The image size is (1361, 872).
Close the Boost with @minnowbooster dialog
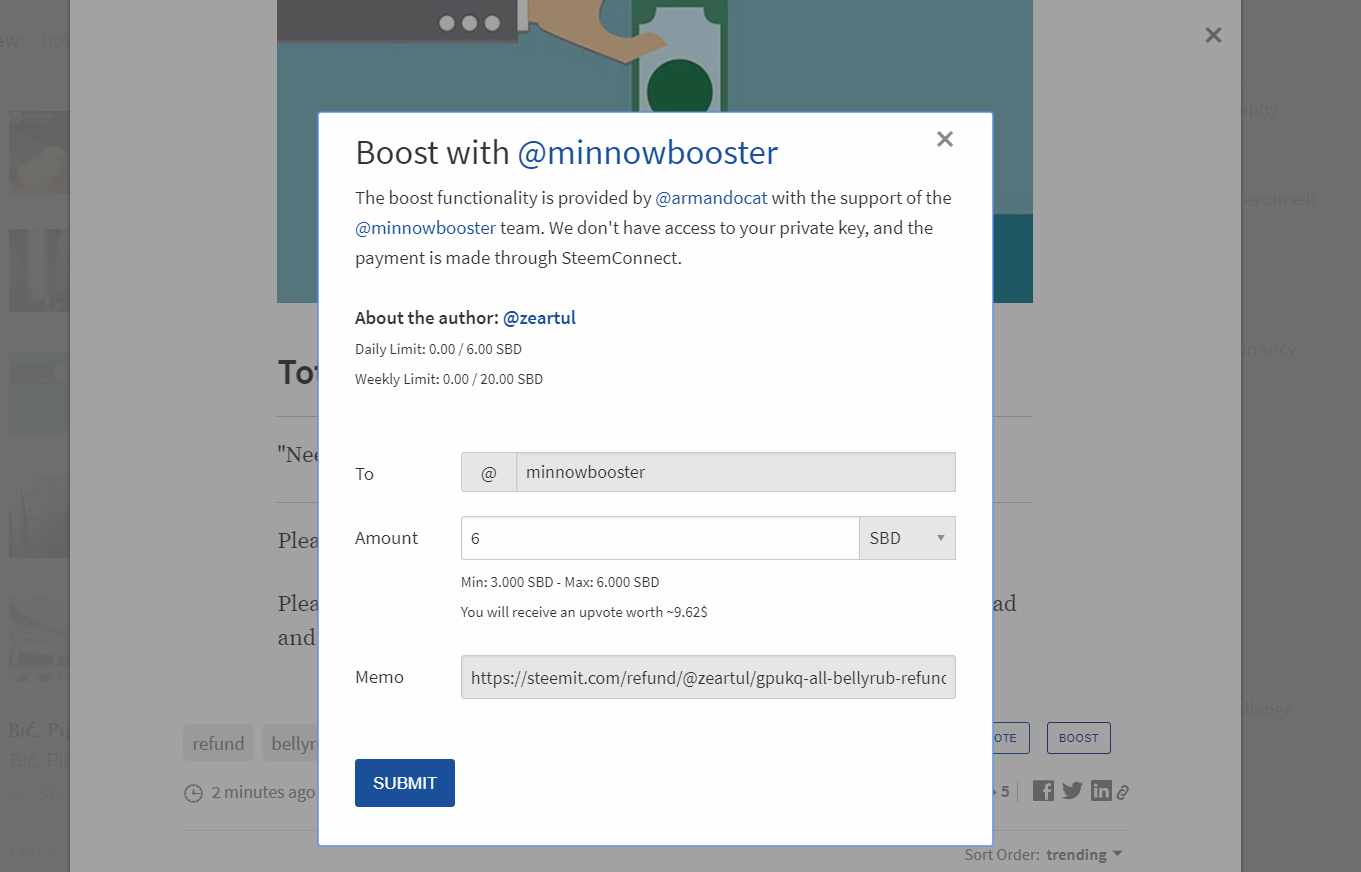(x=944, y=139)
